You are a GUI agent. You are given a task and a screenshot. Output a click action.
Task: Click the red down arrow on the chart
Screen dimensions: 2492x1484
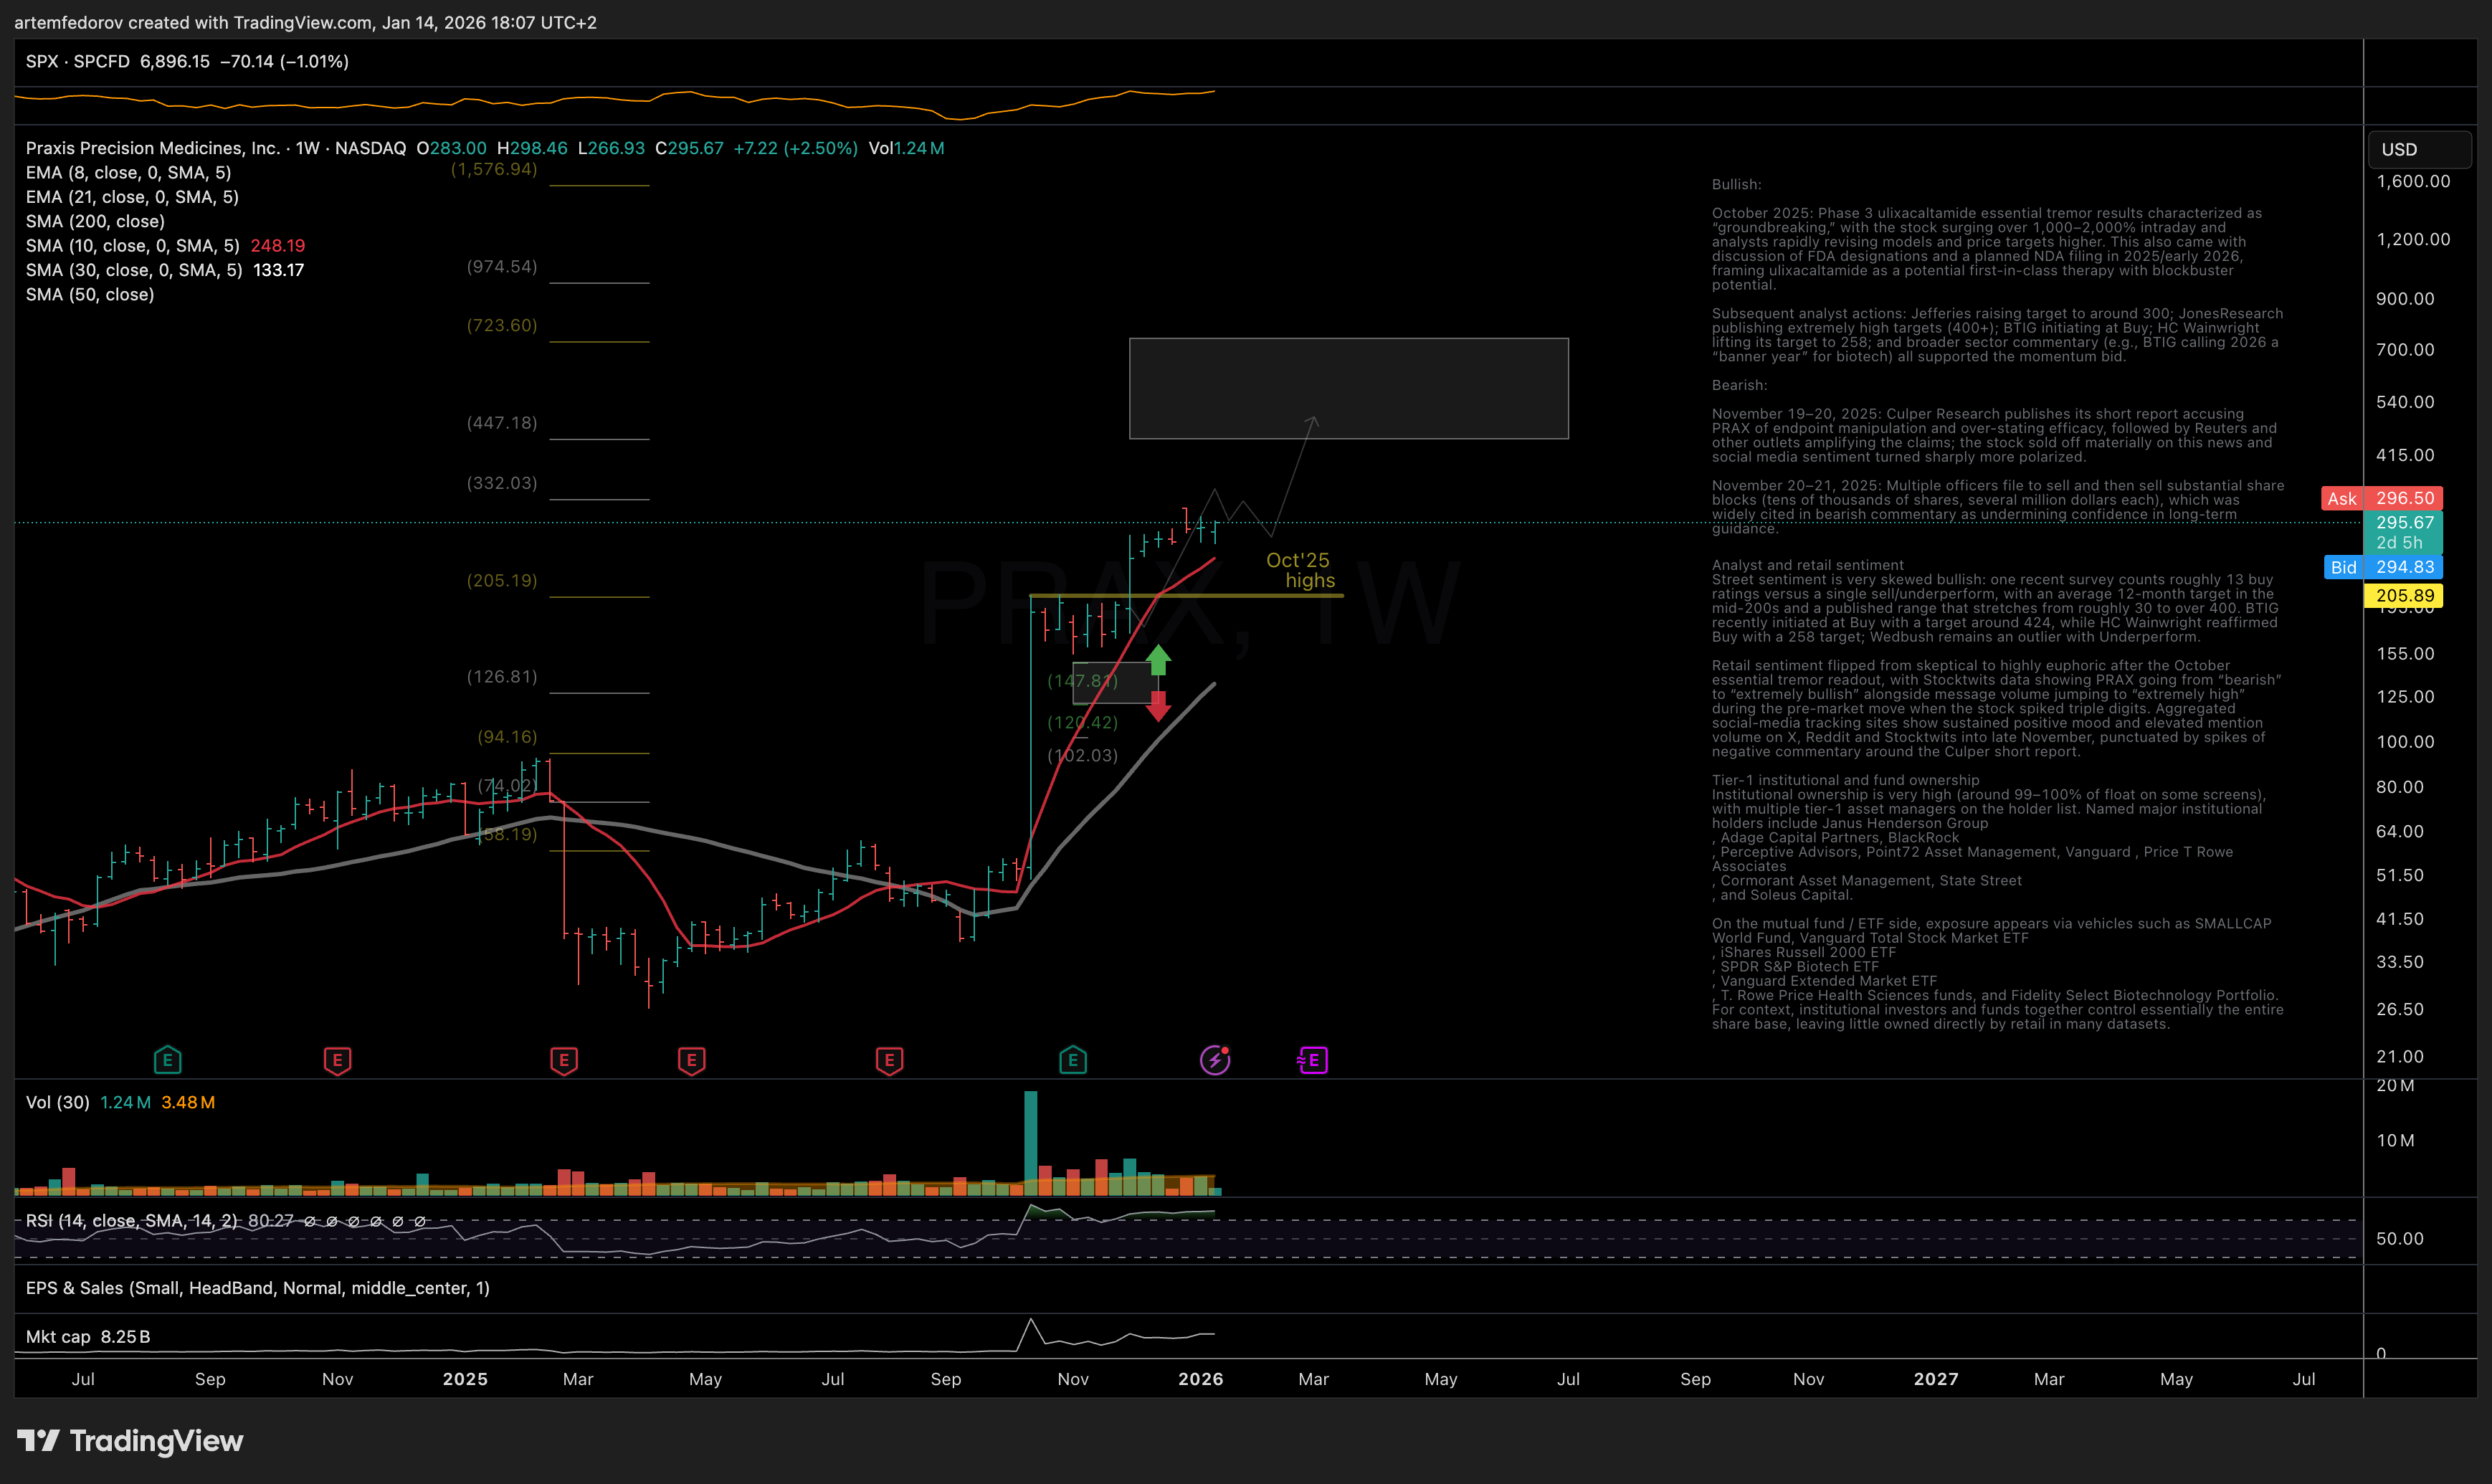[x=1158, y=706]
